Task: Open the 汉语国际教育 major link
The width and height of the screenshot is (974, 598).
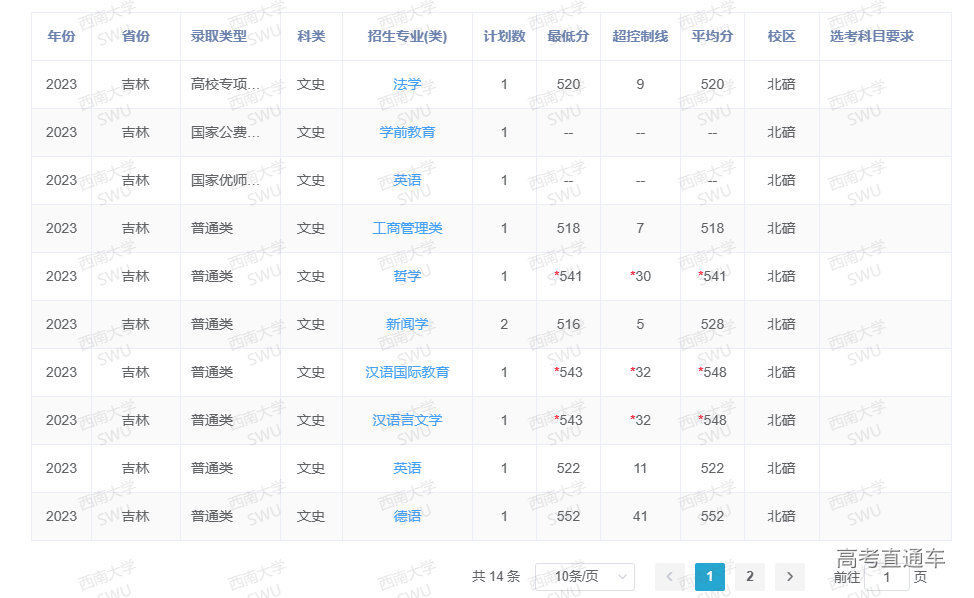Action: 407,372
